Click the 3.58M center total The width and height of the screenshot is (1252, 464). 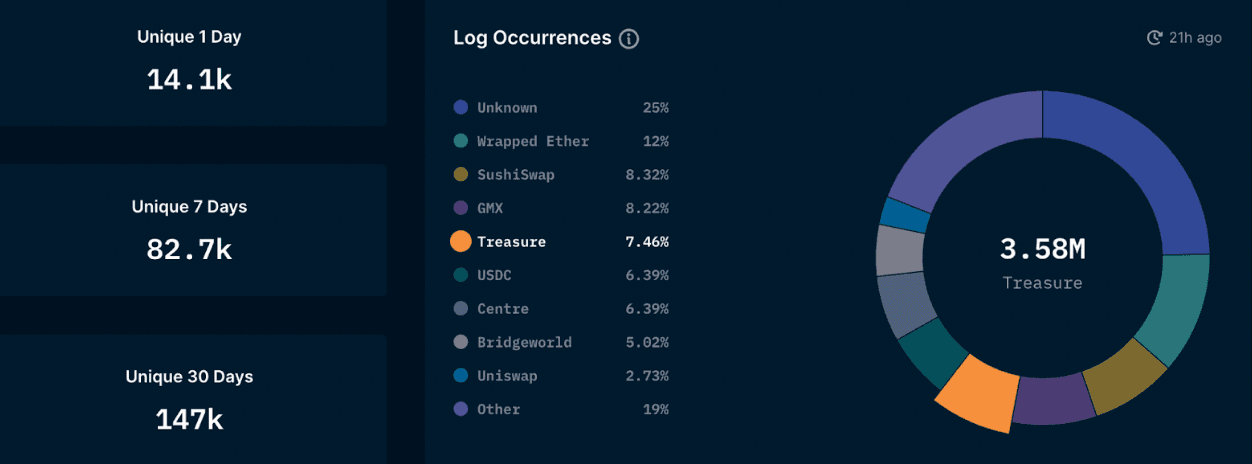pyautogui.click(x=1042, y=250)
